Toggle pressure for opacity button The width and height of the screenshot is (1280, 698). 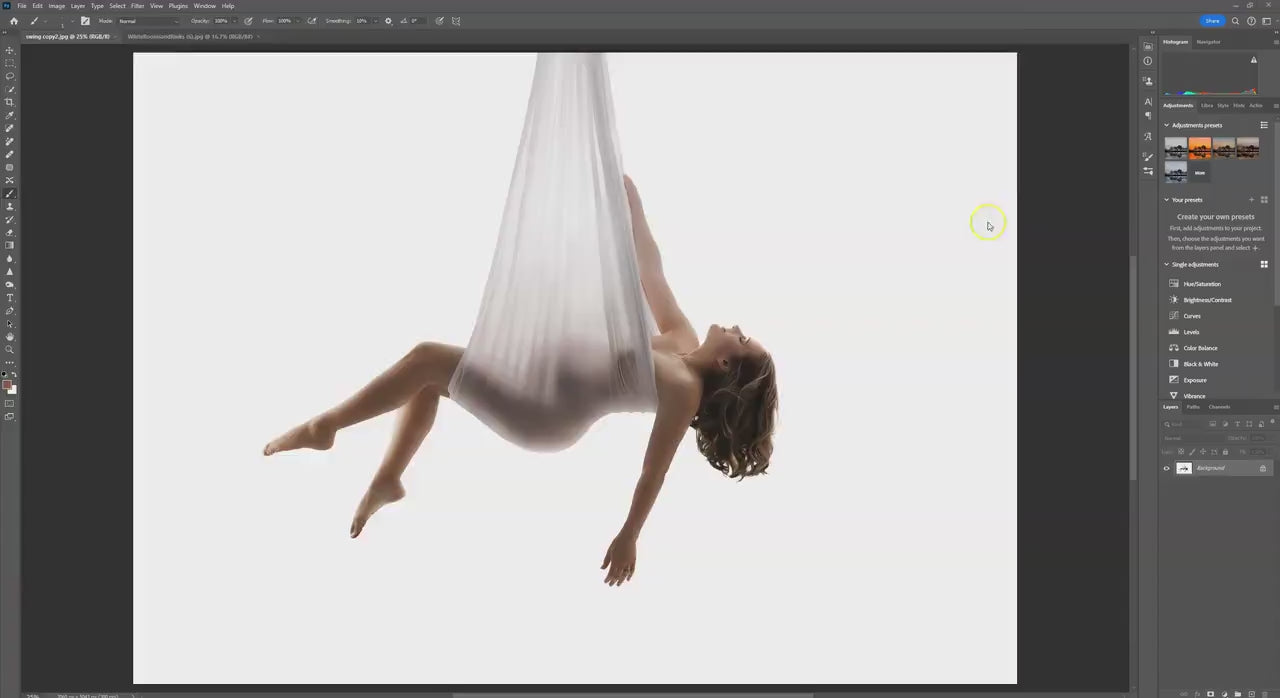coord(248,21)
